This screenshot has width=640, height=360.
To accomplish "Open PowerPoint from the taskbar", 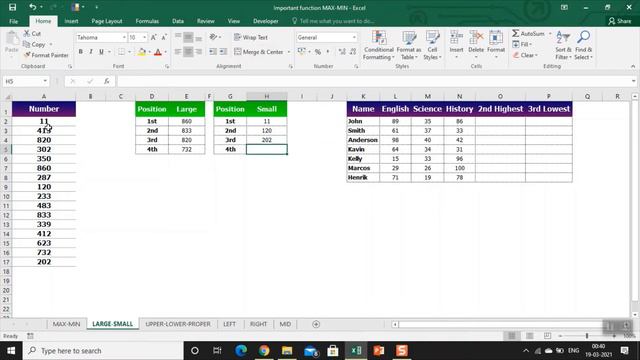I will click(x=379, y=351).
